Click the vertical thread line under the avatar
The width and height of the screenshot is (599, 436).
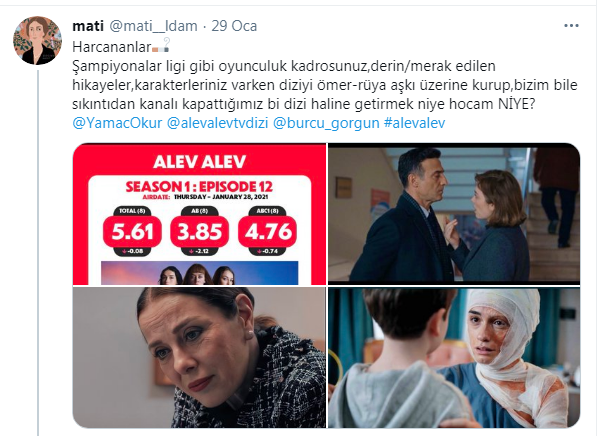38,252
